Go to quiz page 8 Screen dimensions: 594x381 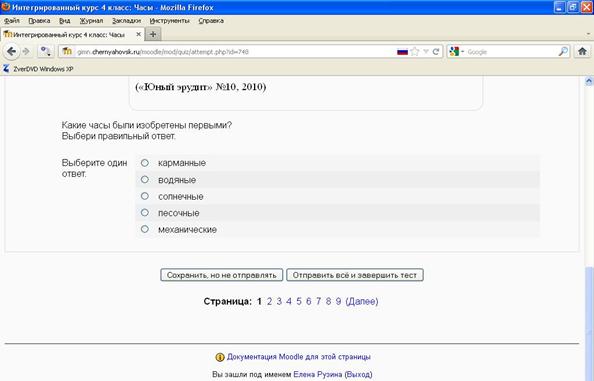tap(328, 301)
